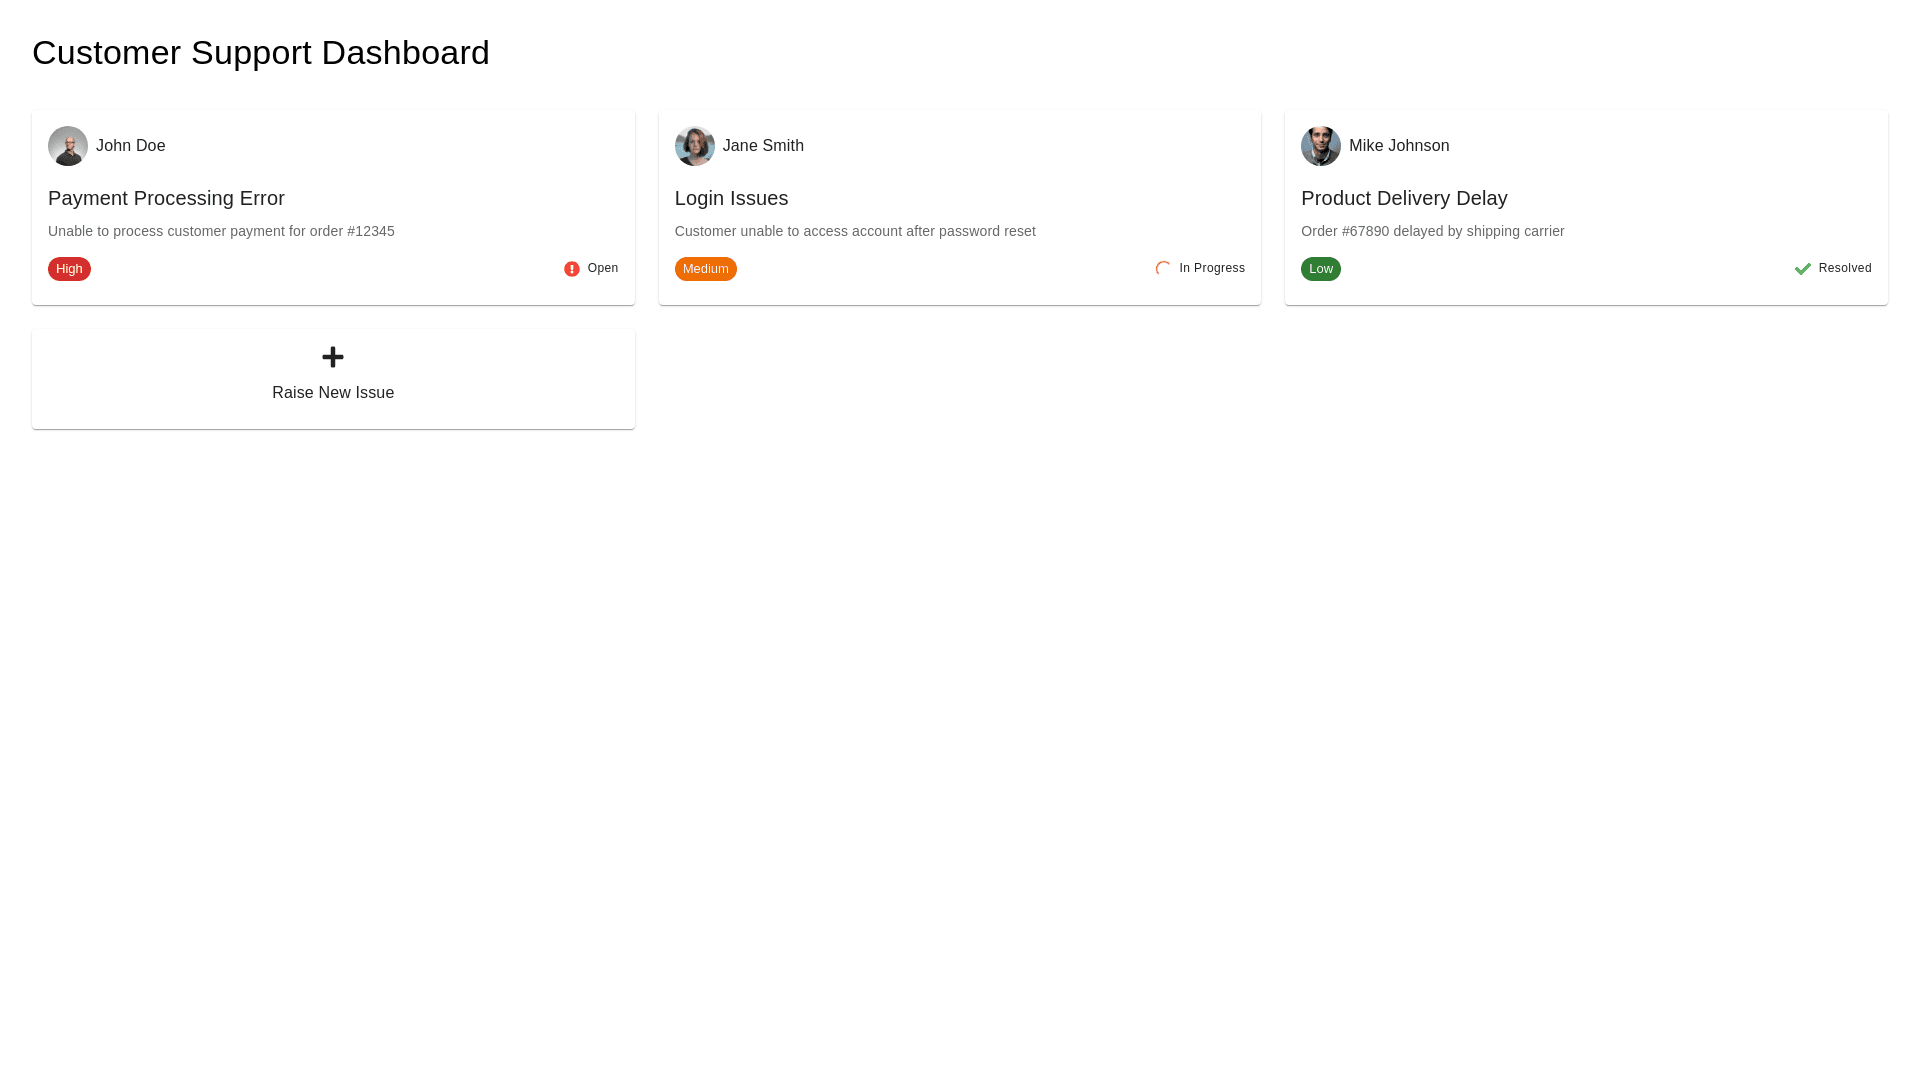Open the Payment Processing Error ticket title
The width and height of the screenshot is (1920, 1080).
[166, 198]
